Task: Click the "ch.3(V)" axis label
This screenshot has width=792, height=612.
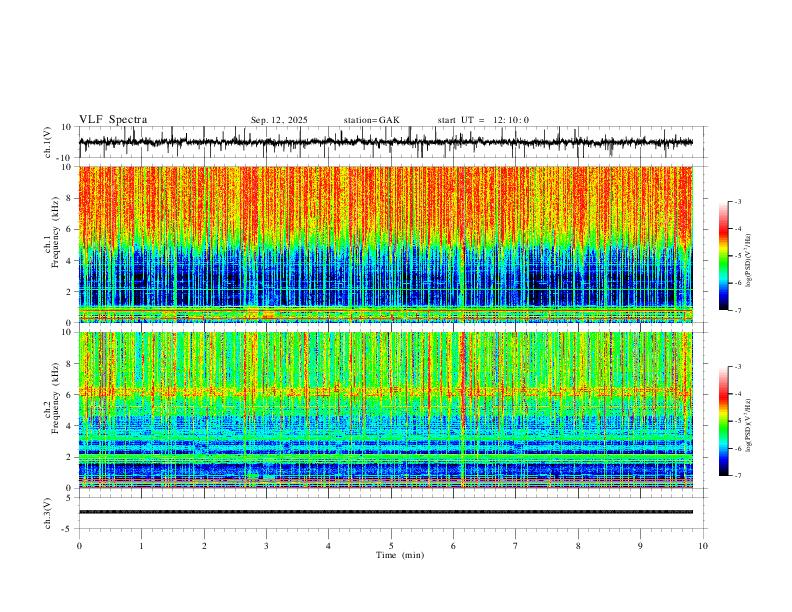Action: (x=48, y=513)
